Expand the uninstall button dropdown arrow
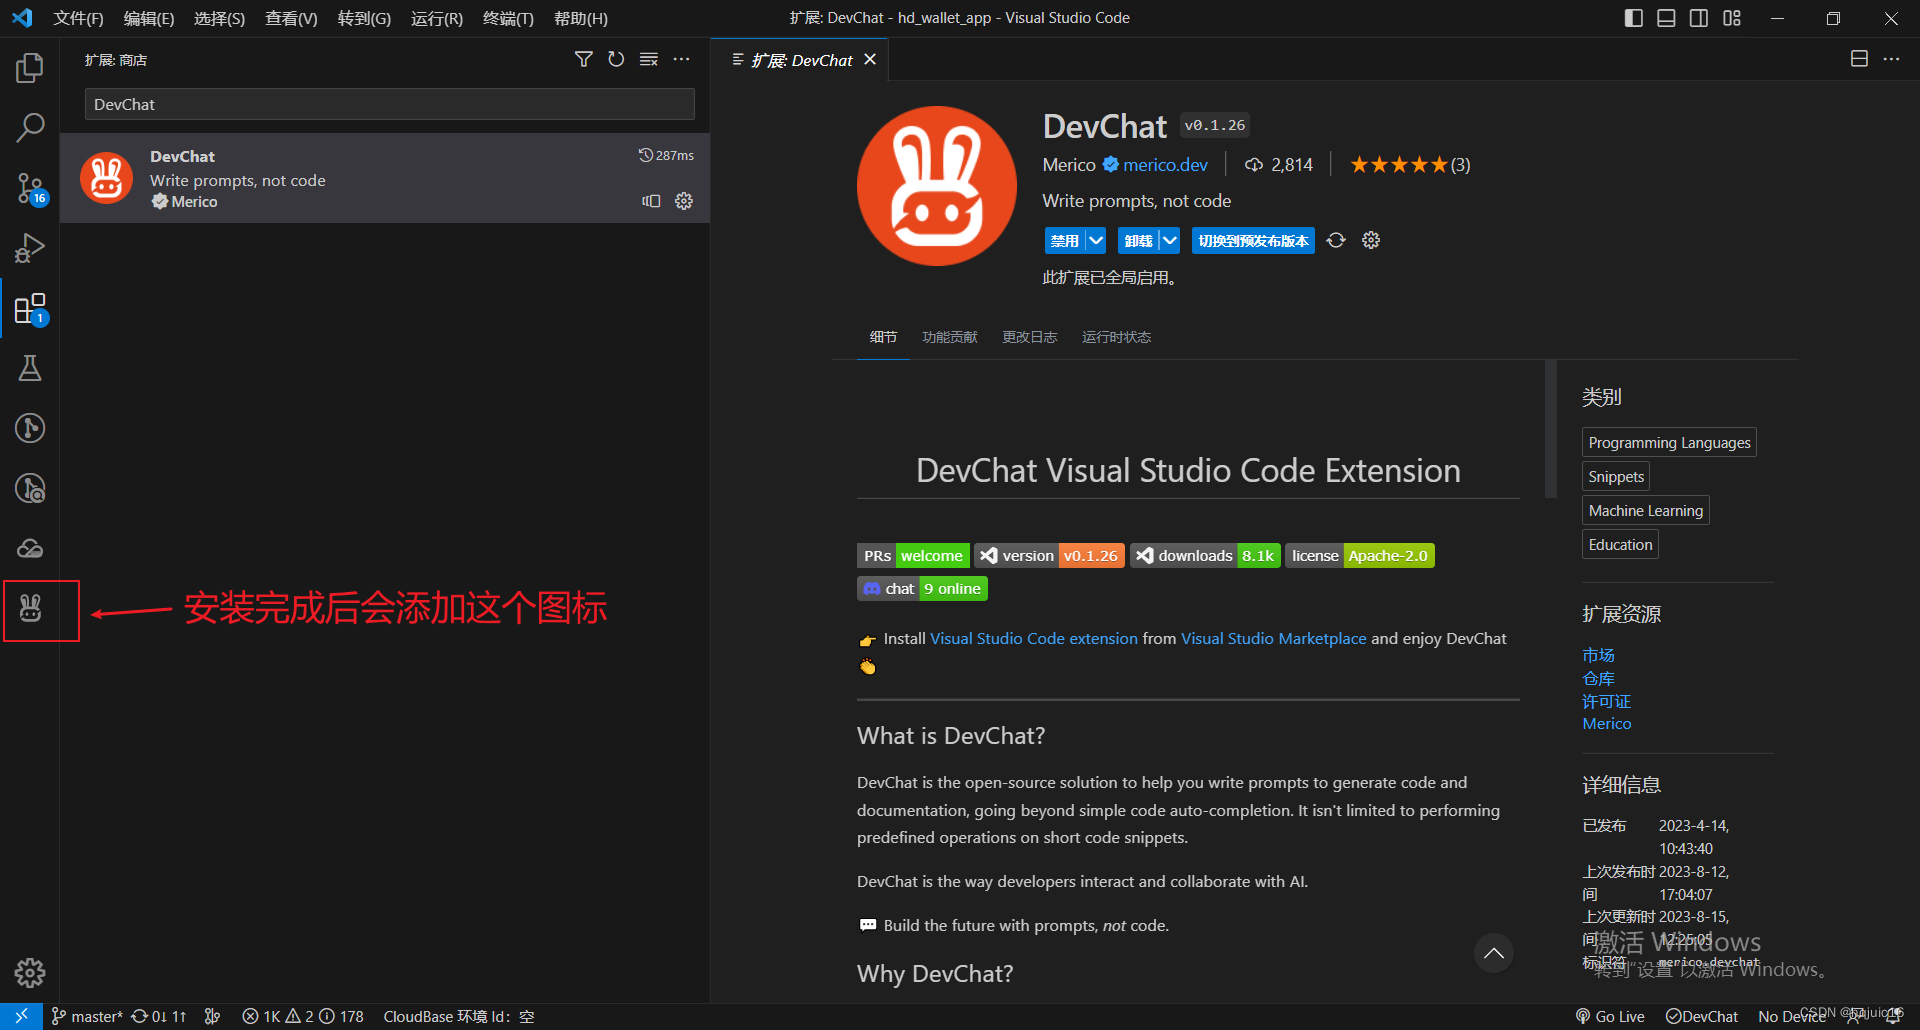This screenshot has width=1920, height=1030. pos(1170,240)
